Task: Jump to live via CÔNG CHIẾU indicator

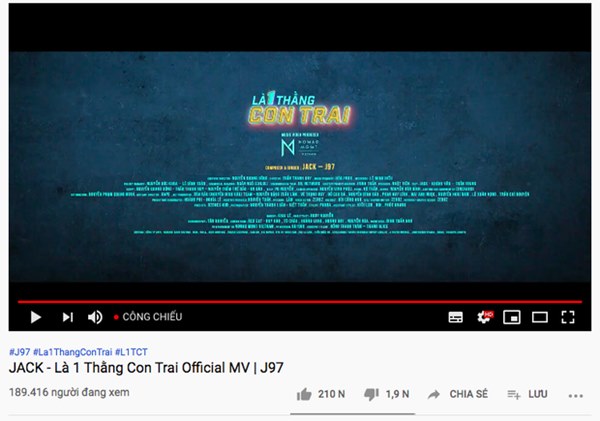Action: click(x=148, y=317)
